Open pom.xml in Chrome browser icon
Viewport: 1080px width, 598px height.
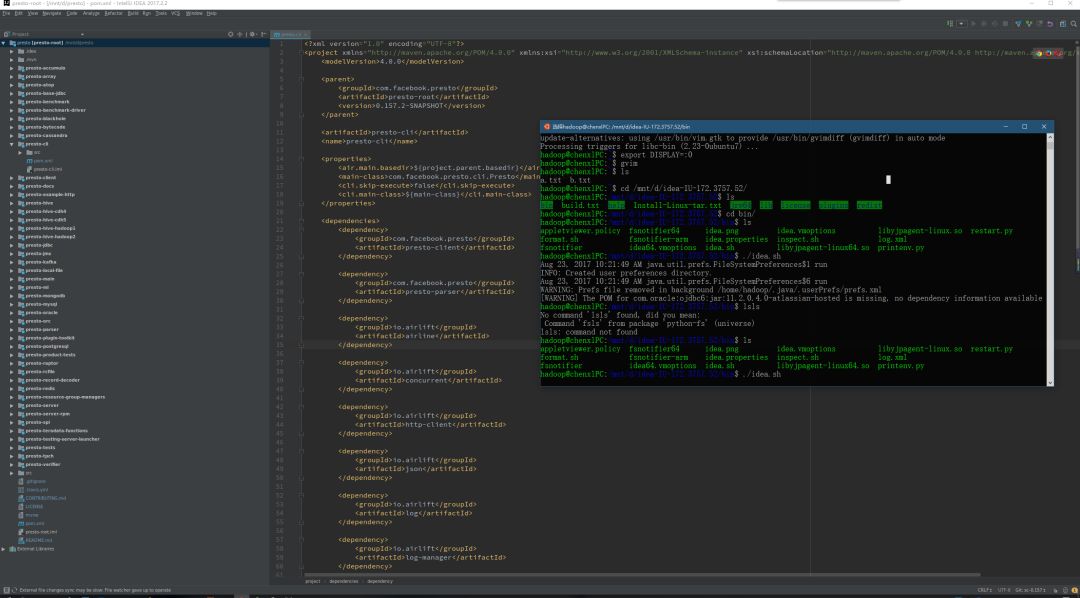1039,53
